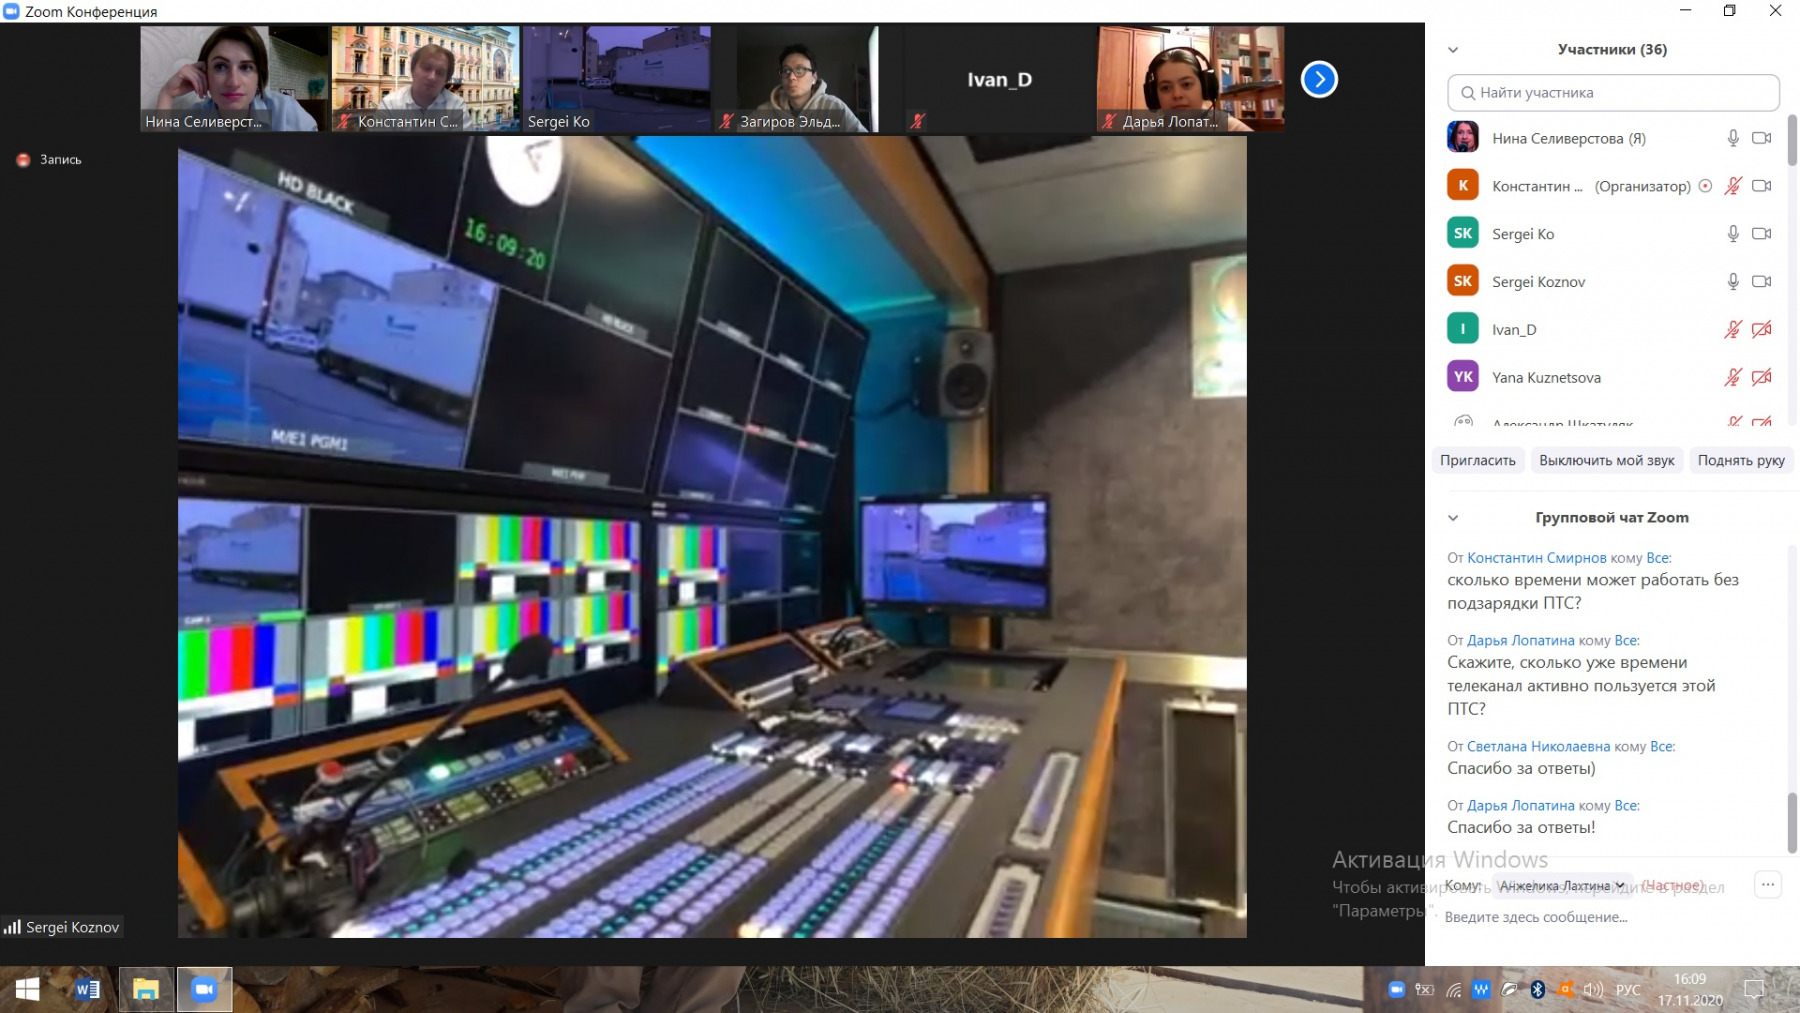Collapse the Участники panel chevron
Image resolution: width=1800 pixels, height=1013 pixels.
click(1453, 50)
